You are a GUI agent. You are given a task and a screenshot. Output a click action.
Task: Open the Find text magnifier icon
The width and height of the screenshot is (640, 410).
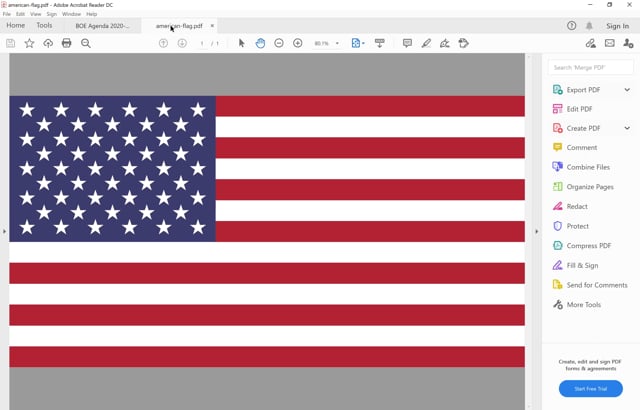click(86, 43)
